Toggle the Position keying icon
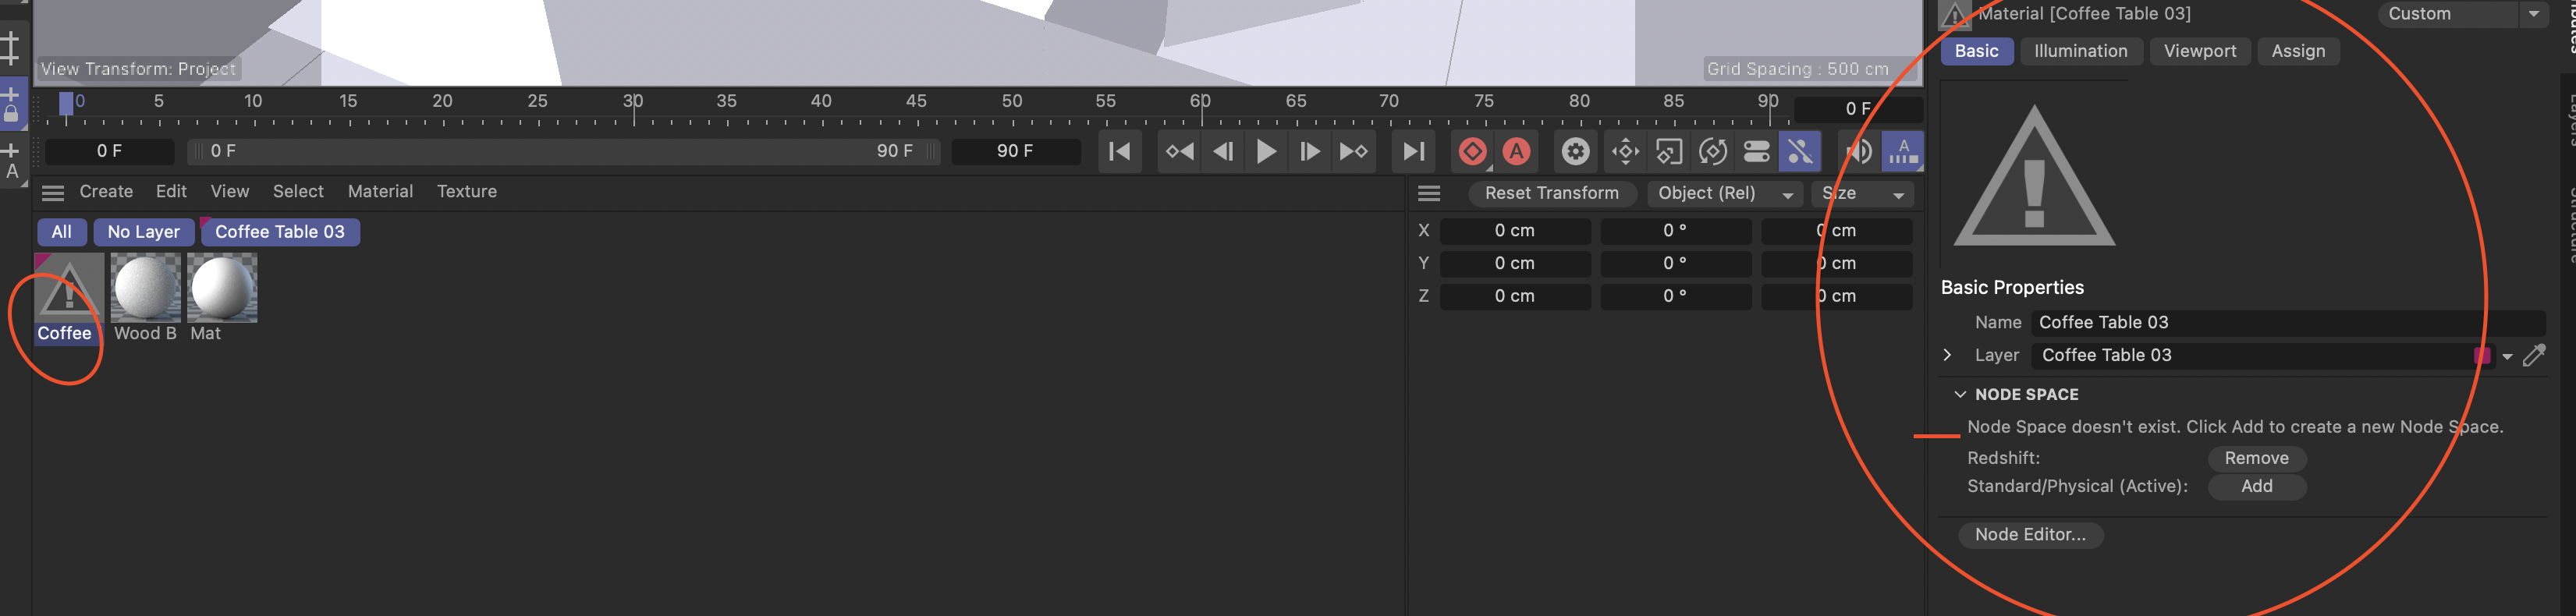 pos(1625,152)
